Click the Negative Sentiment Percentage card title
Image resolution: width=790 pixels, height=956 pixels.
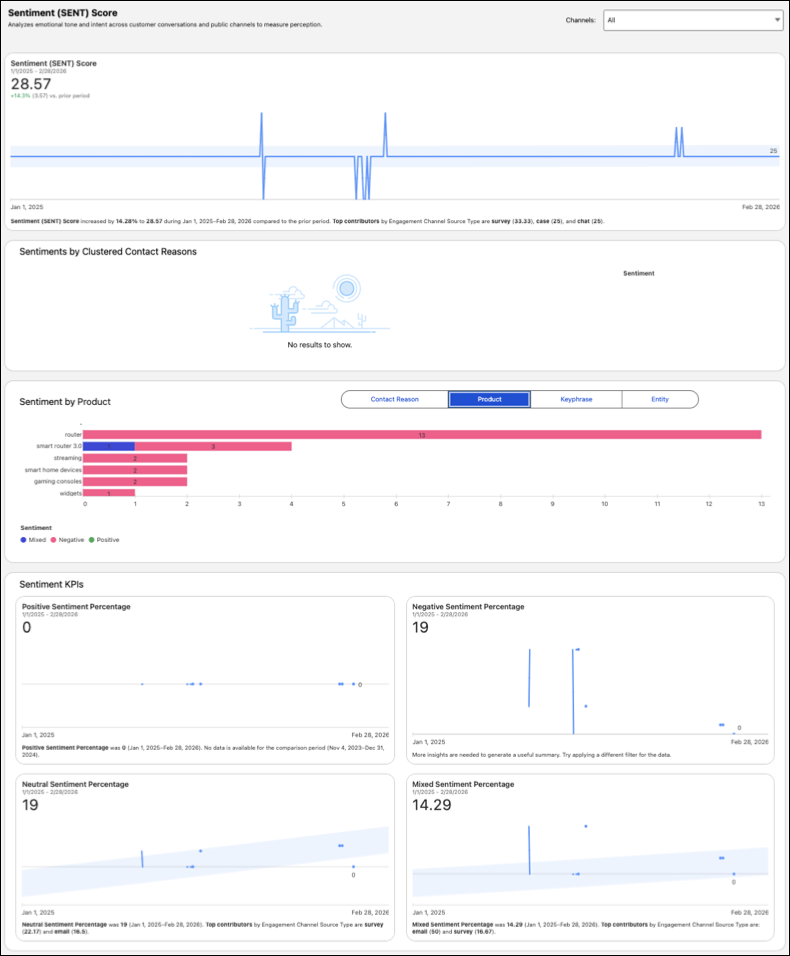pos(468,607)
